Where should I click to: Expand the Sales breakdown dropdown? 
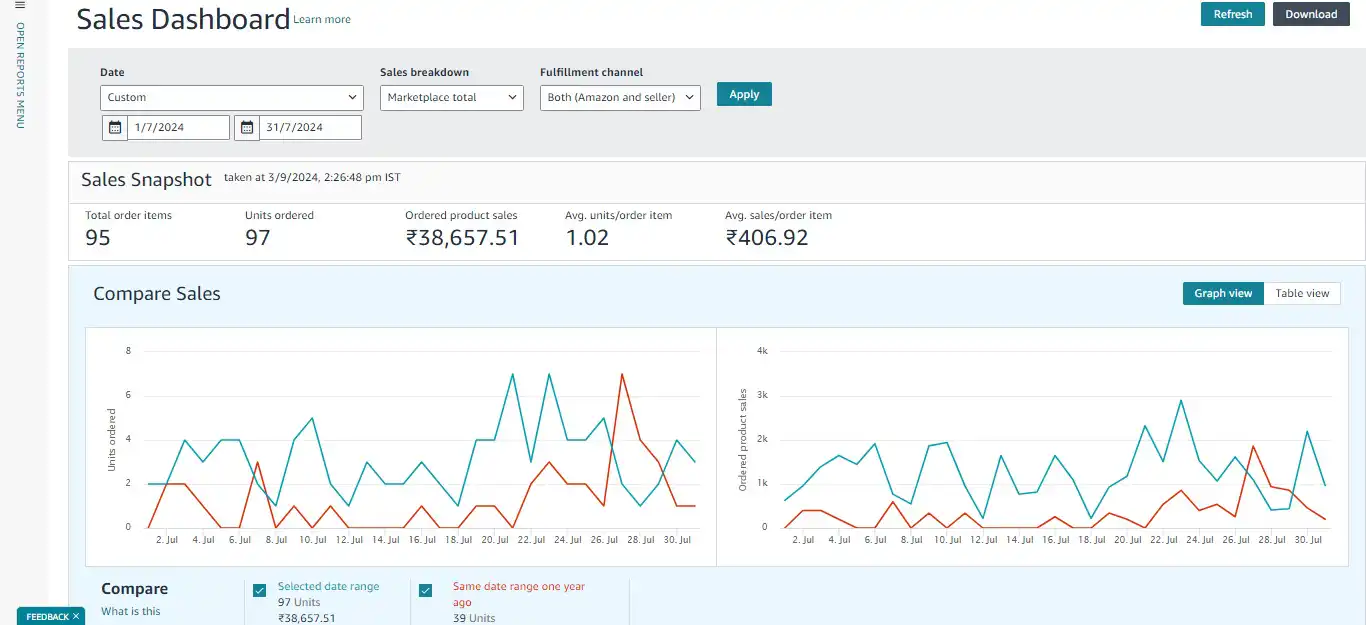pyautogui.click(x=451, y=97)
